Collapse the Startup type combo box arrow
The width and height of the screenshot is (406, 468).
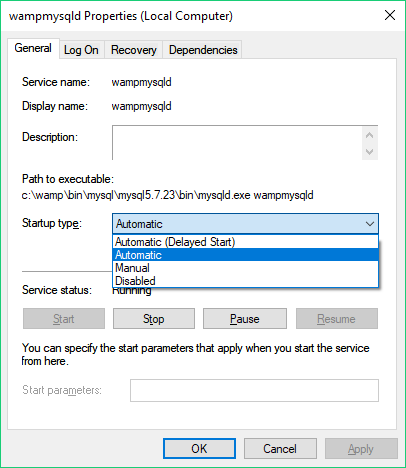[370, 224]
